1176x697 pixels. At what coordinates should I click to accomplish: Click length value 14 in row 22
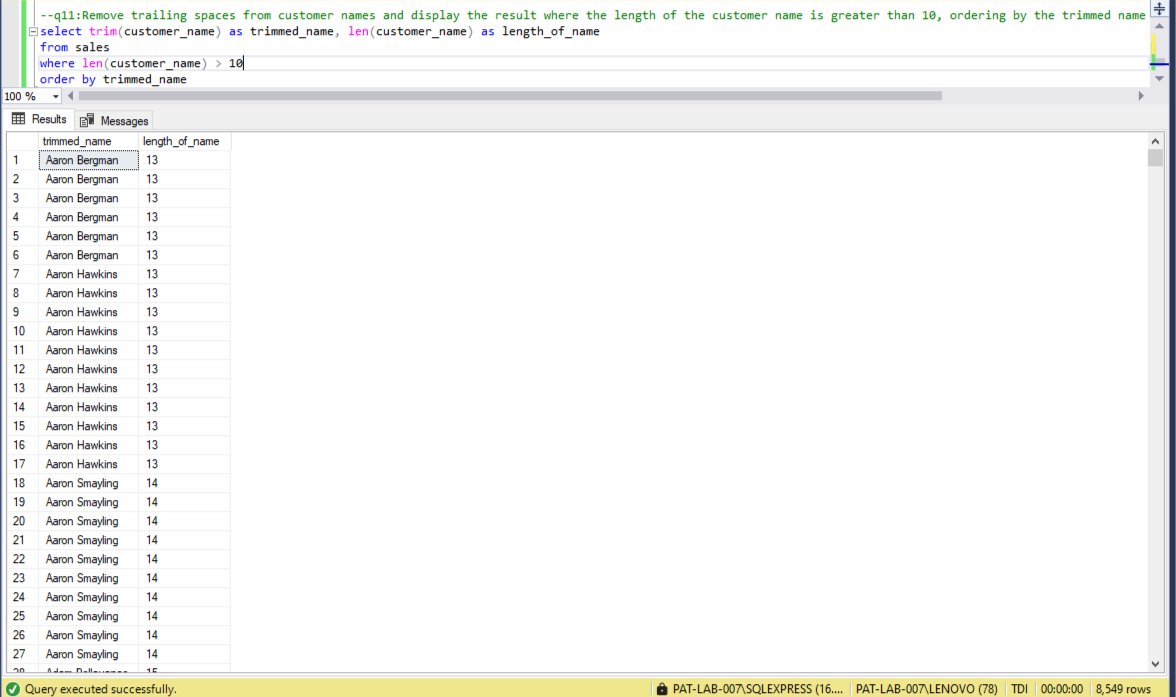[x=184, y=559]
